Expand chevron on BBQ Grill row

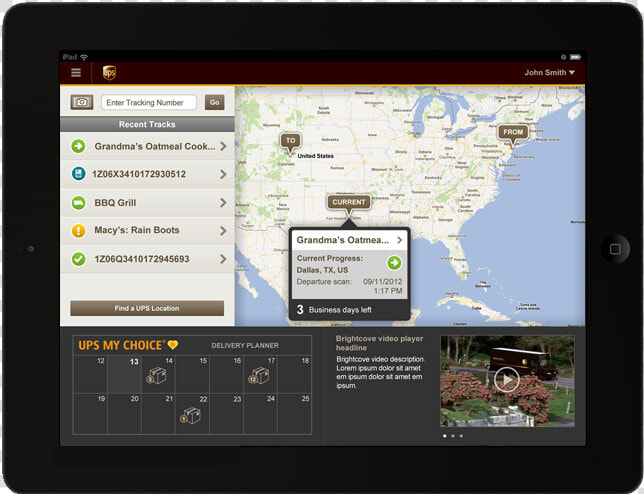223,202
